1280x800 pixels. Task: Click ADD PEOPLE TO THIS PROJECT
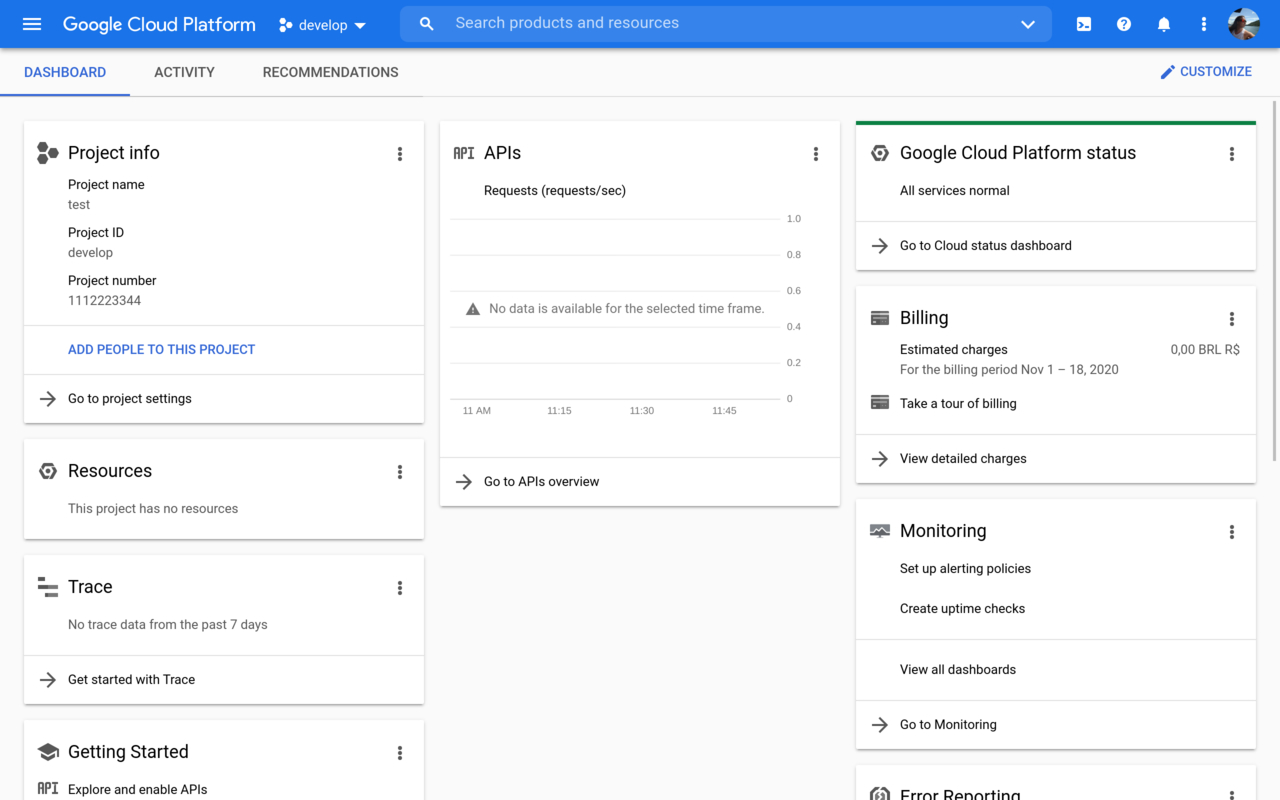click(x=161, y=349)
